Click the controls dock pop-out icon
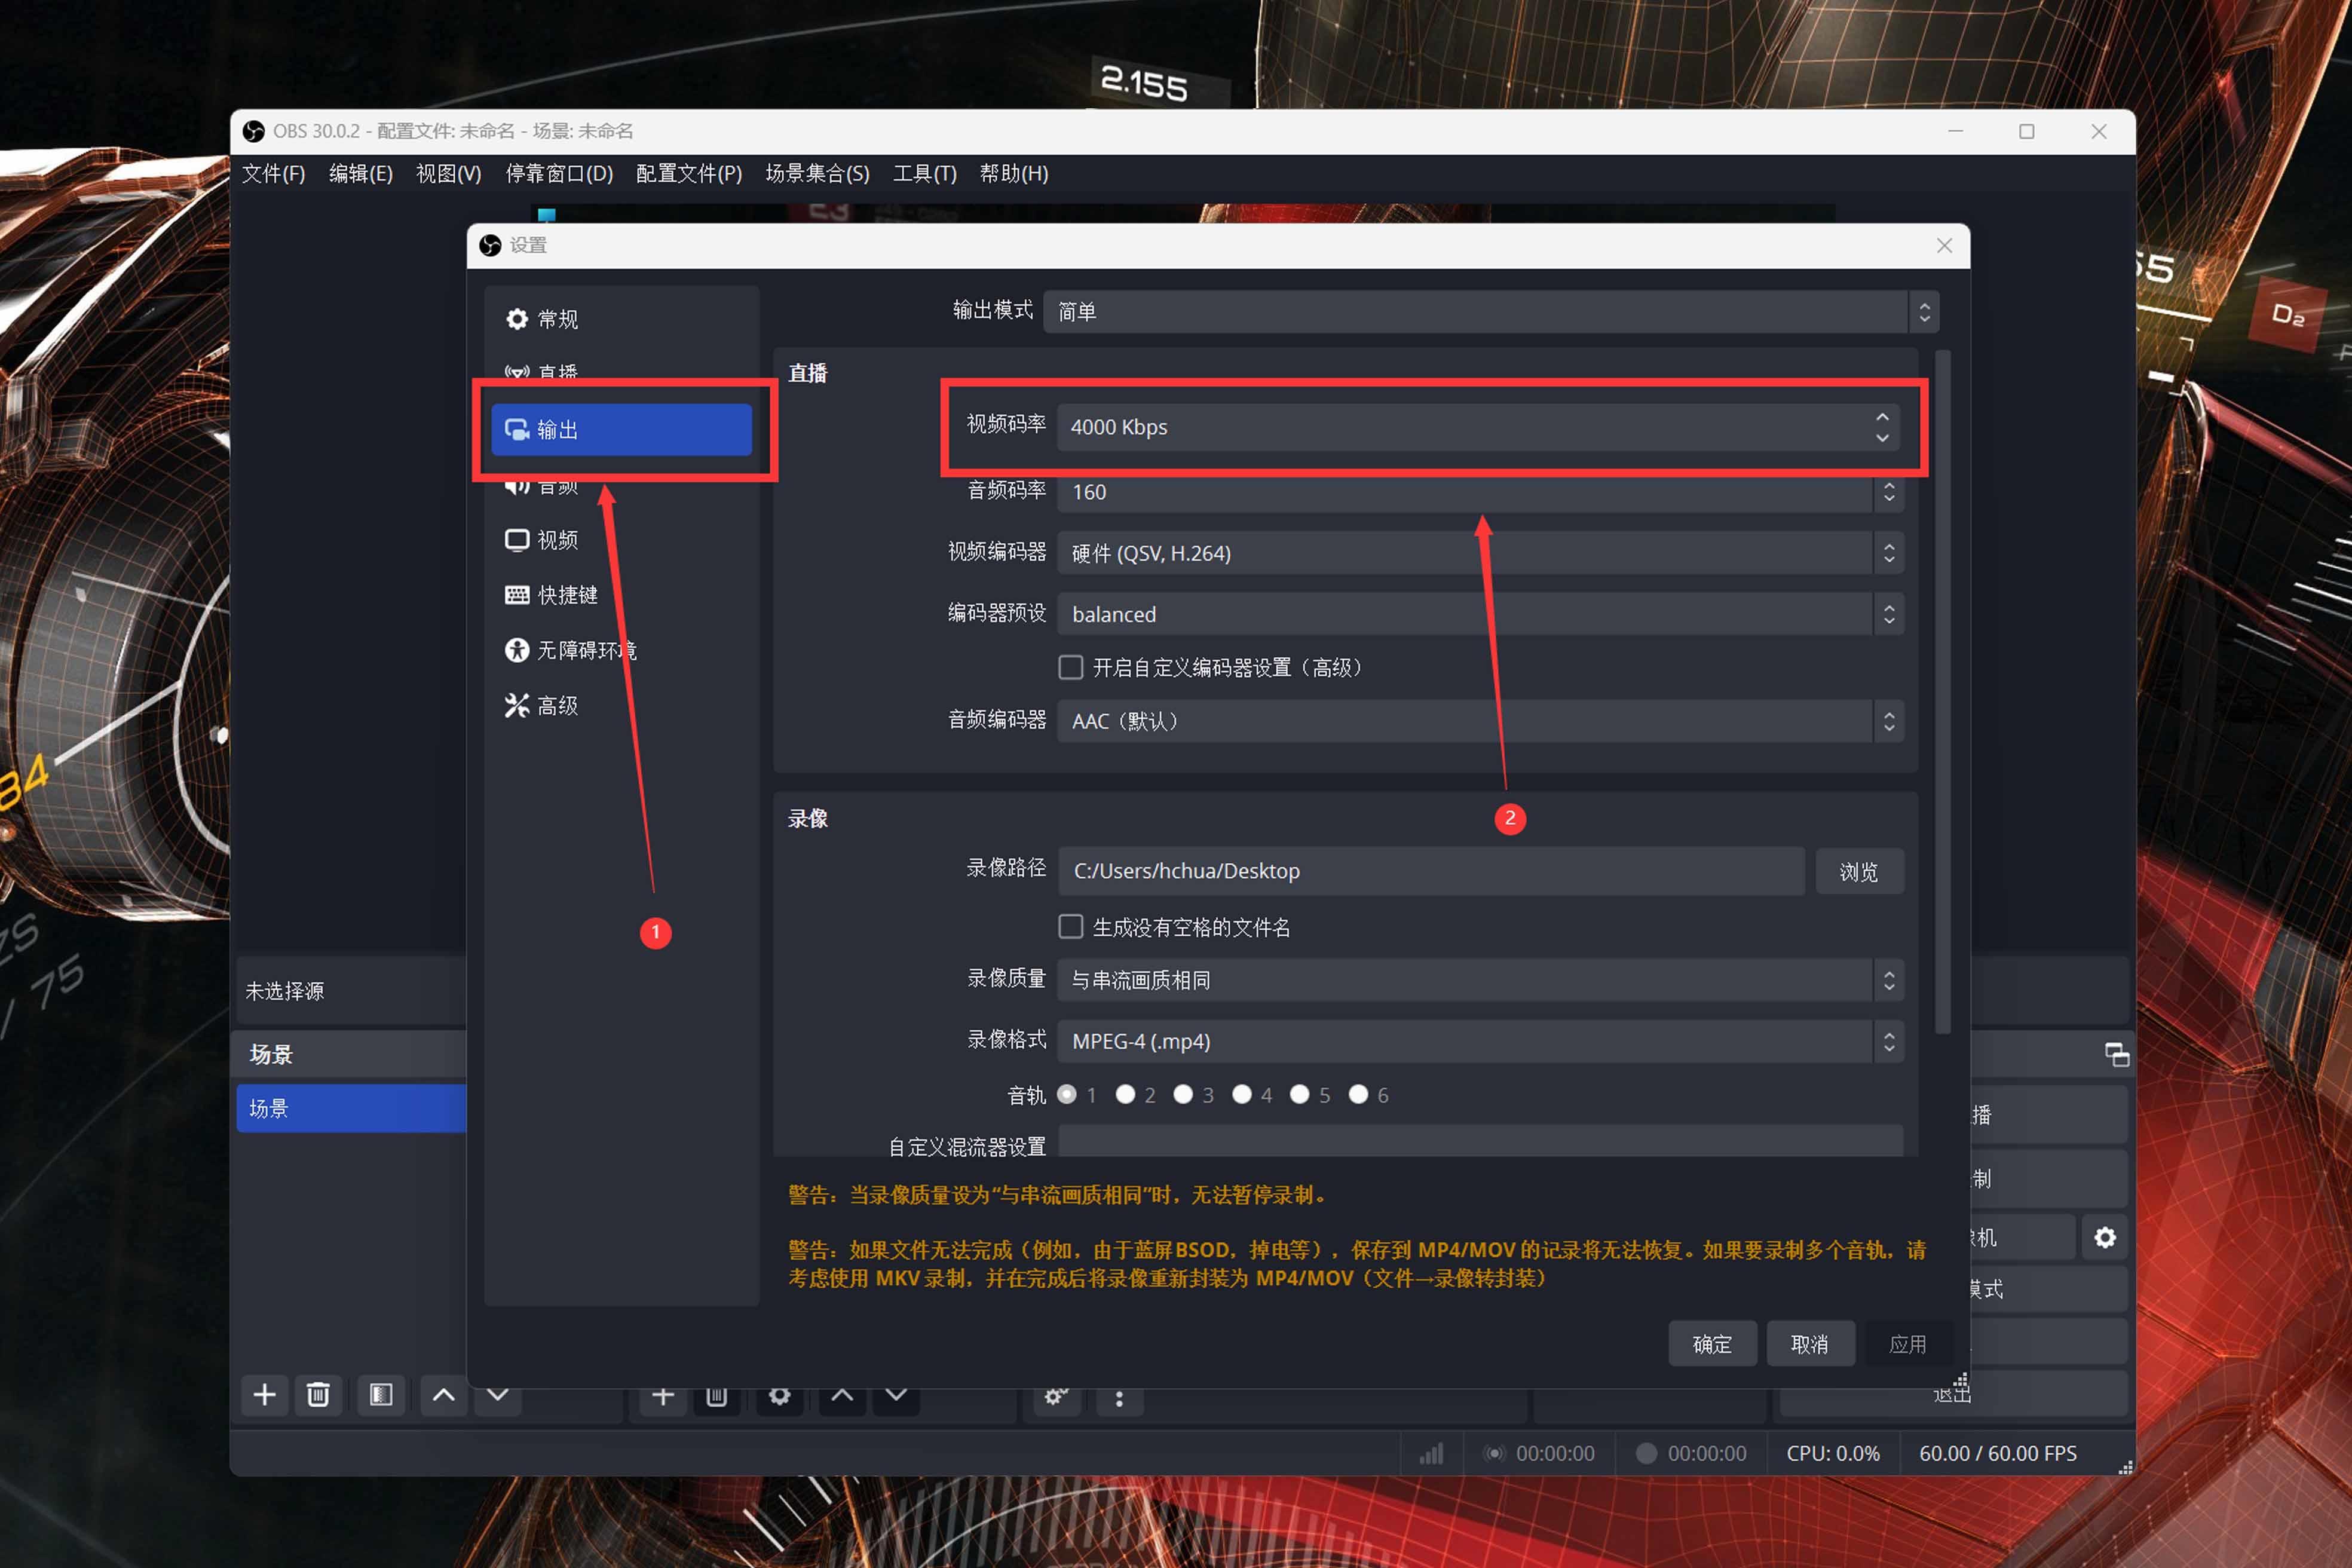The width and height of the screenshot is (2352, 1568). 2116,1054
